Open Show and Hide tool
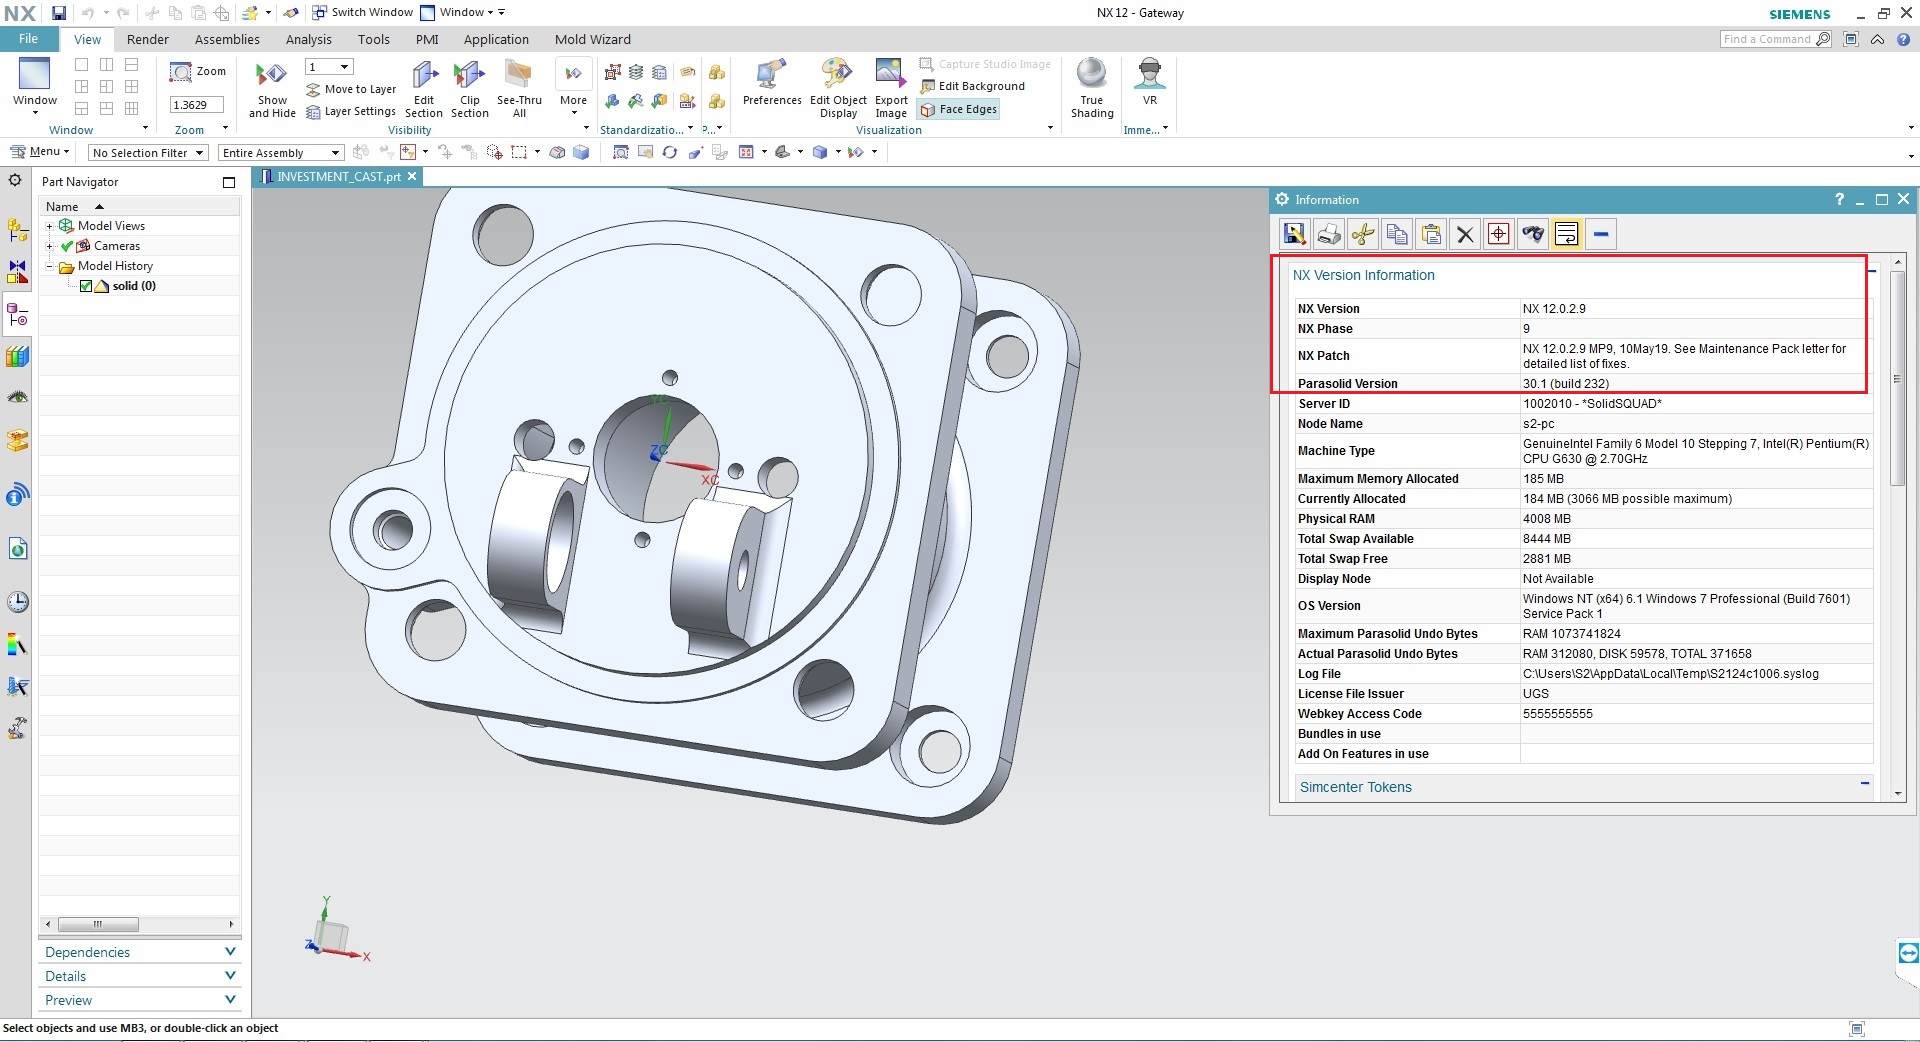Screen dimensions: 1920x1042 tap(272, 91)
